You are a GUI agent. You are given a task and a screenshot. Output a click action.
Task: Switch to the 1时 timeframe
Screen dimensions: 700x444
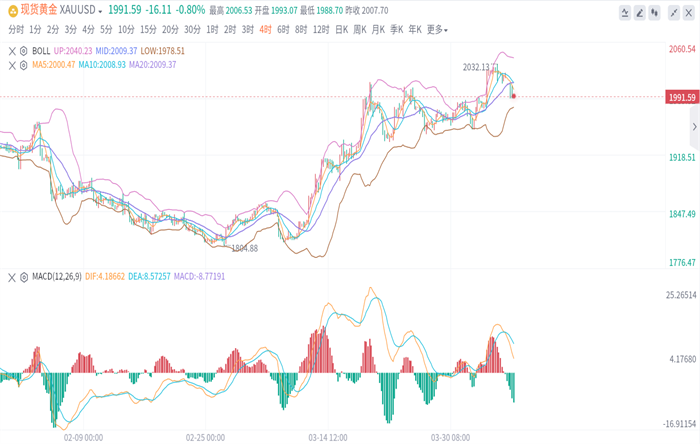point(212,30)
